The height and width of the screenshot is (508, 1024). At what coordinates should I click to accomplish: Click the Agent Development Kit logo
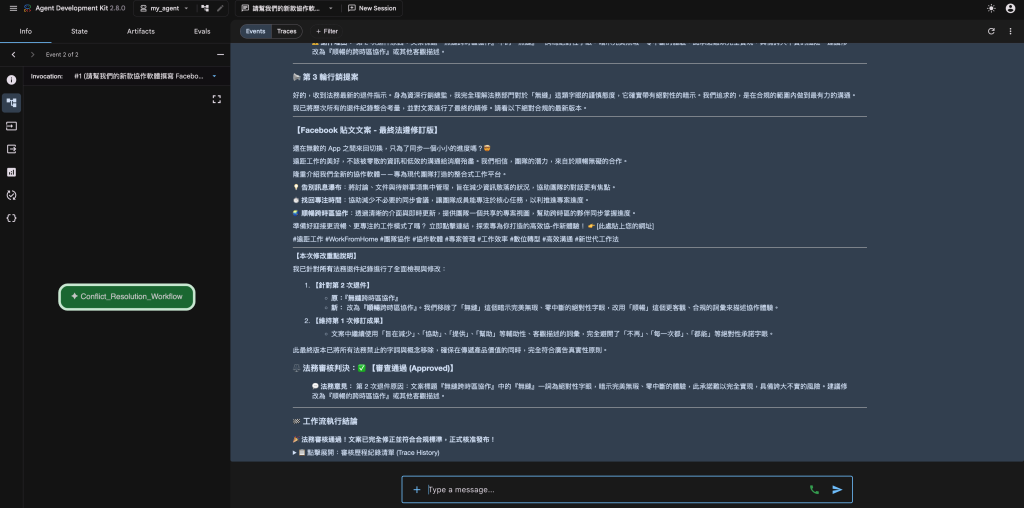28,8
